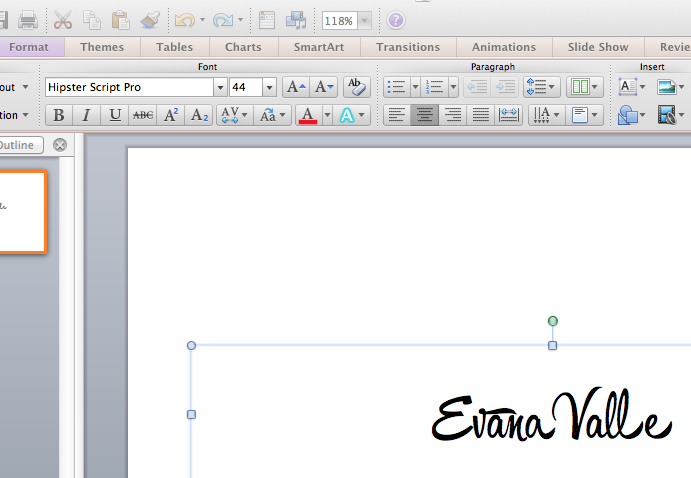Toggle Bold formatting
Screen dimensions: 691x478
[59, 115]
